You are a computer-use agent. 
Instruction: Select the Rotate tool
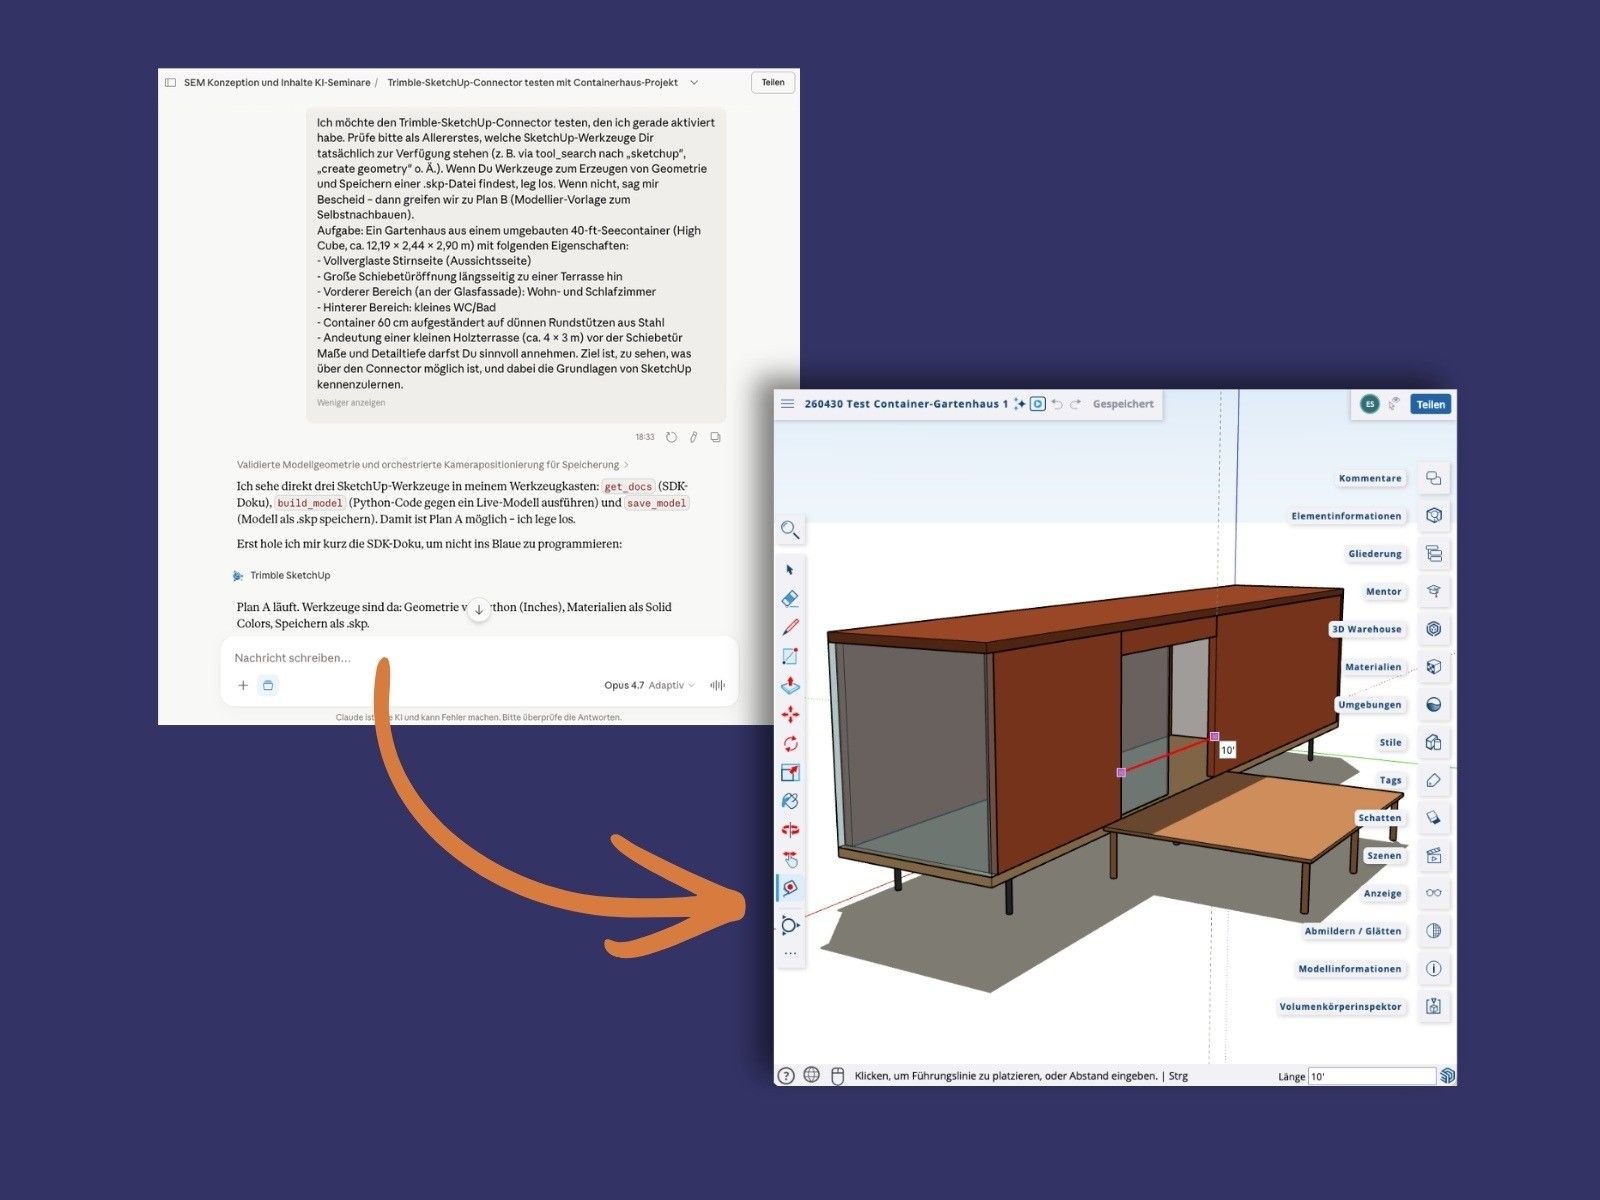[790, 743]
